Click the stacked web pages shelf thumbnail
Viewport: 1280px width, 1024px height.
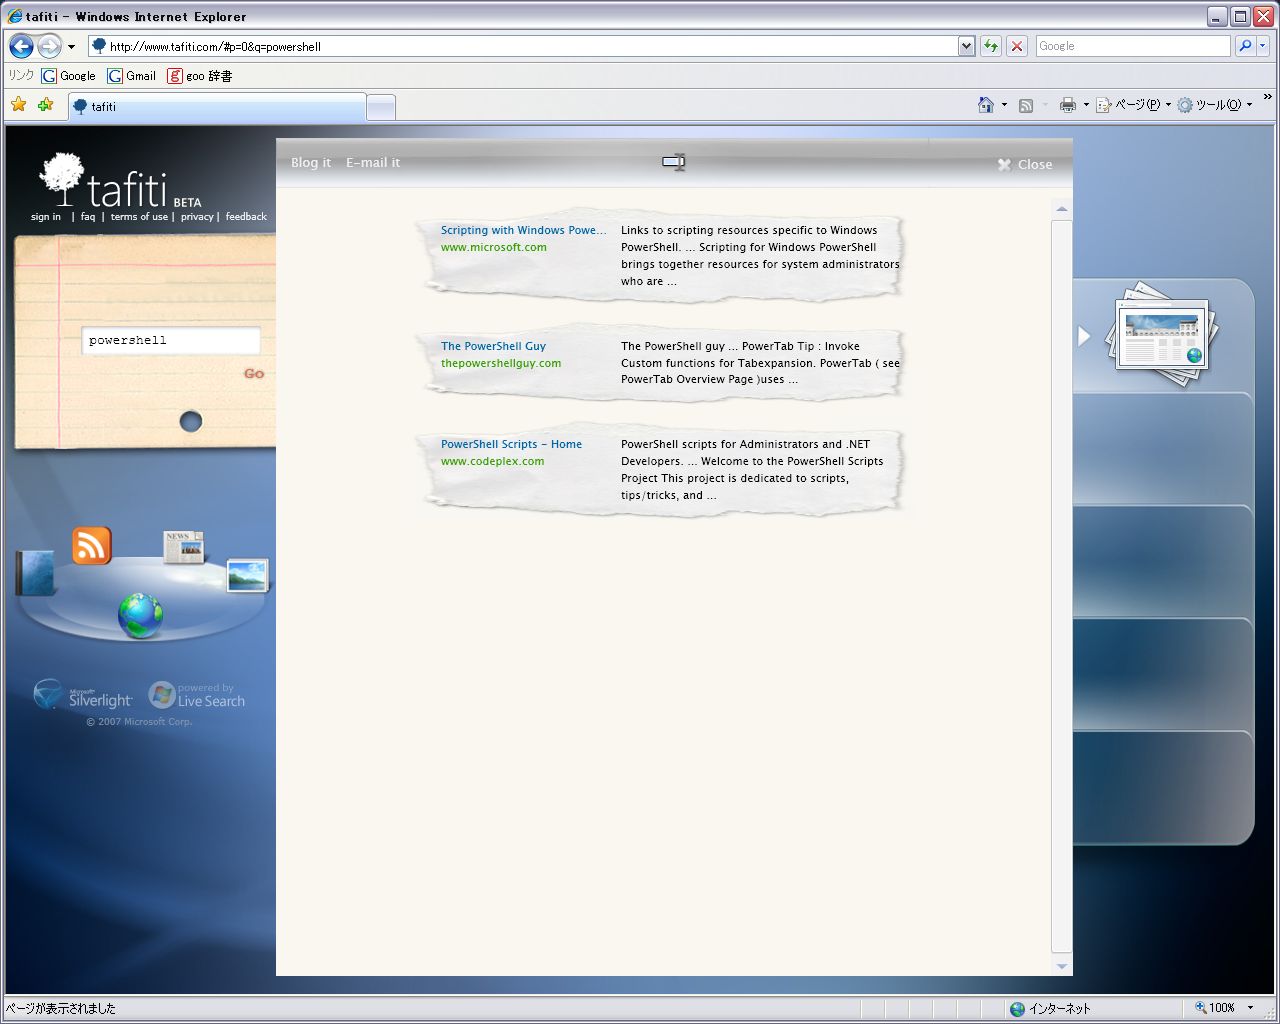(x=1160, y=335)
